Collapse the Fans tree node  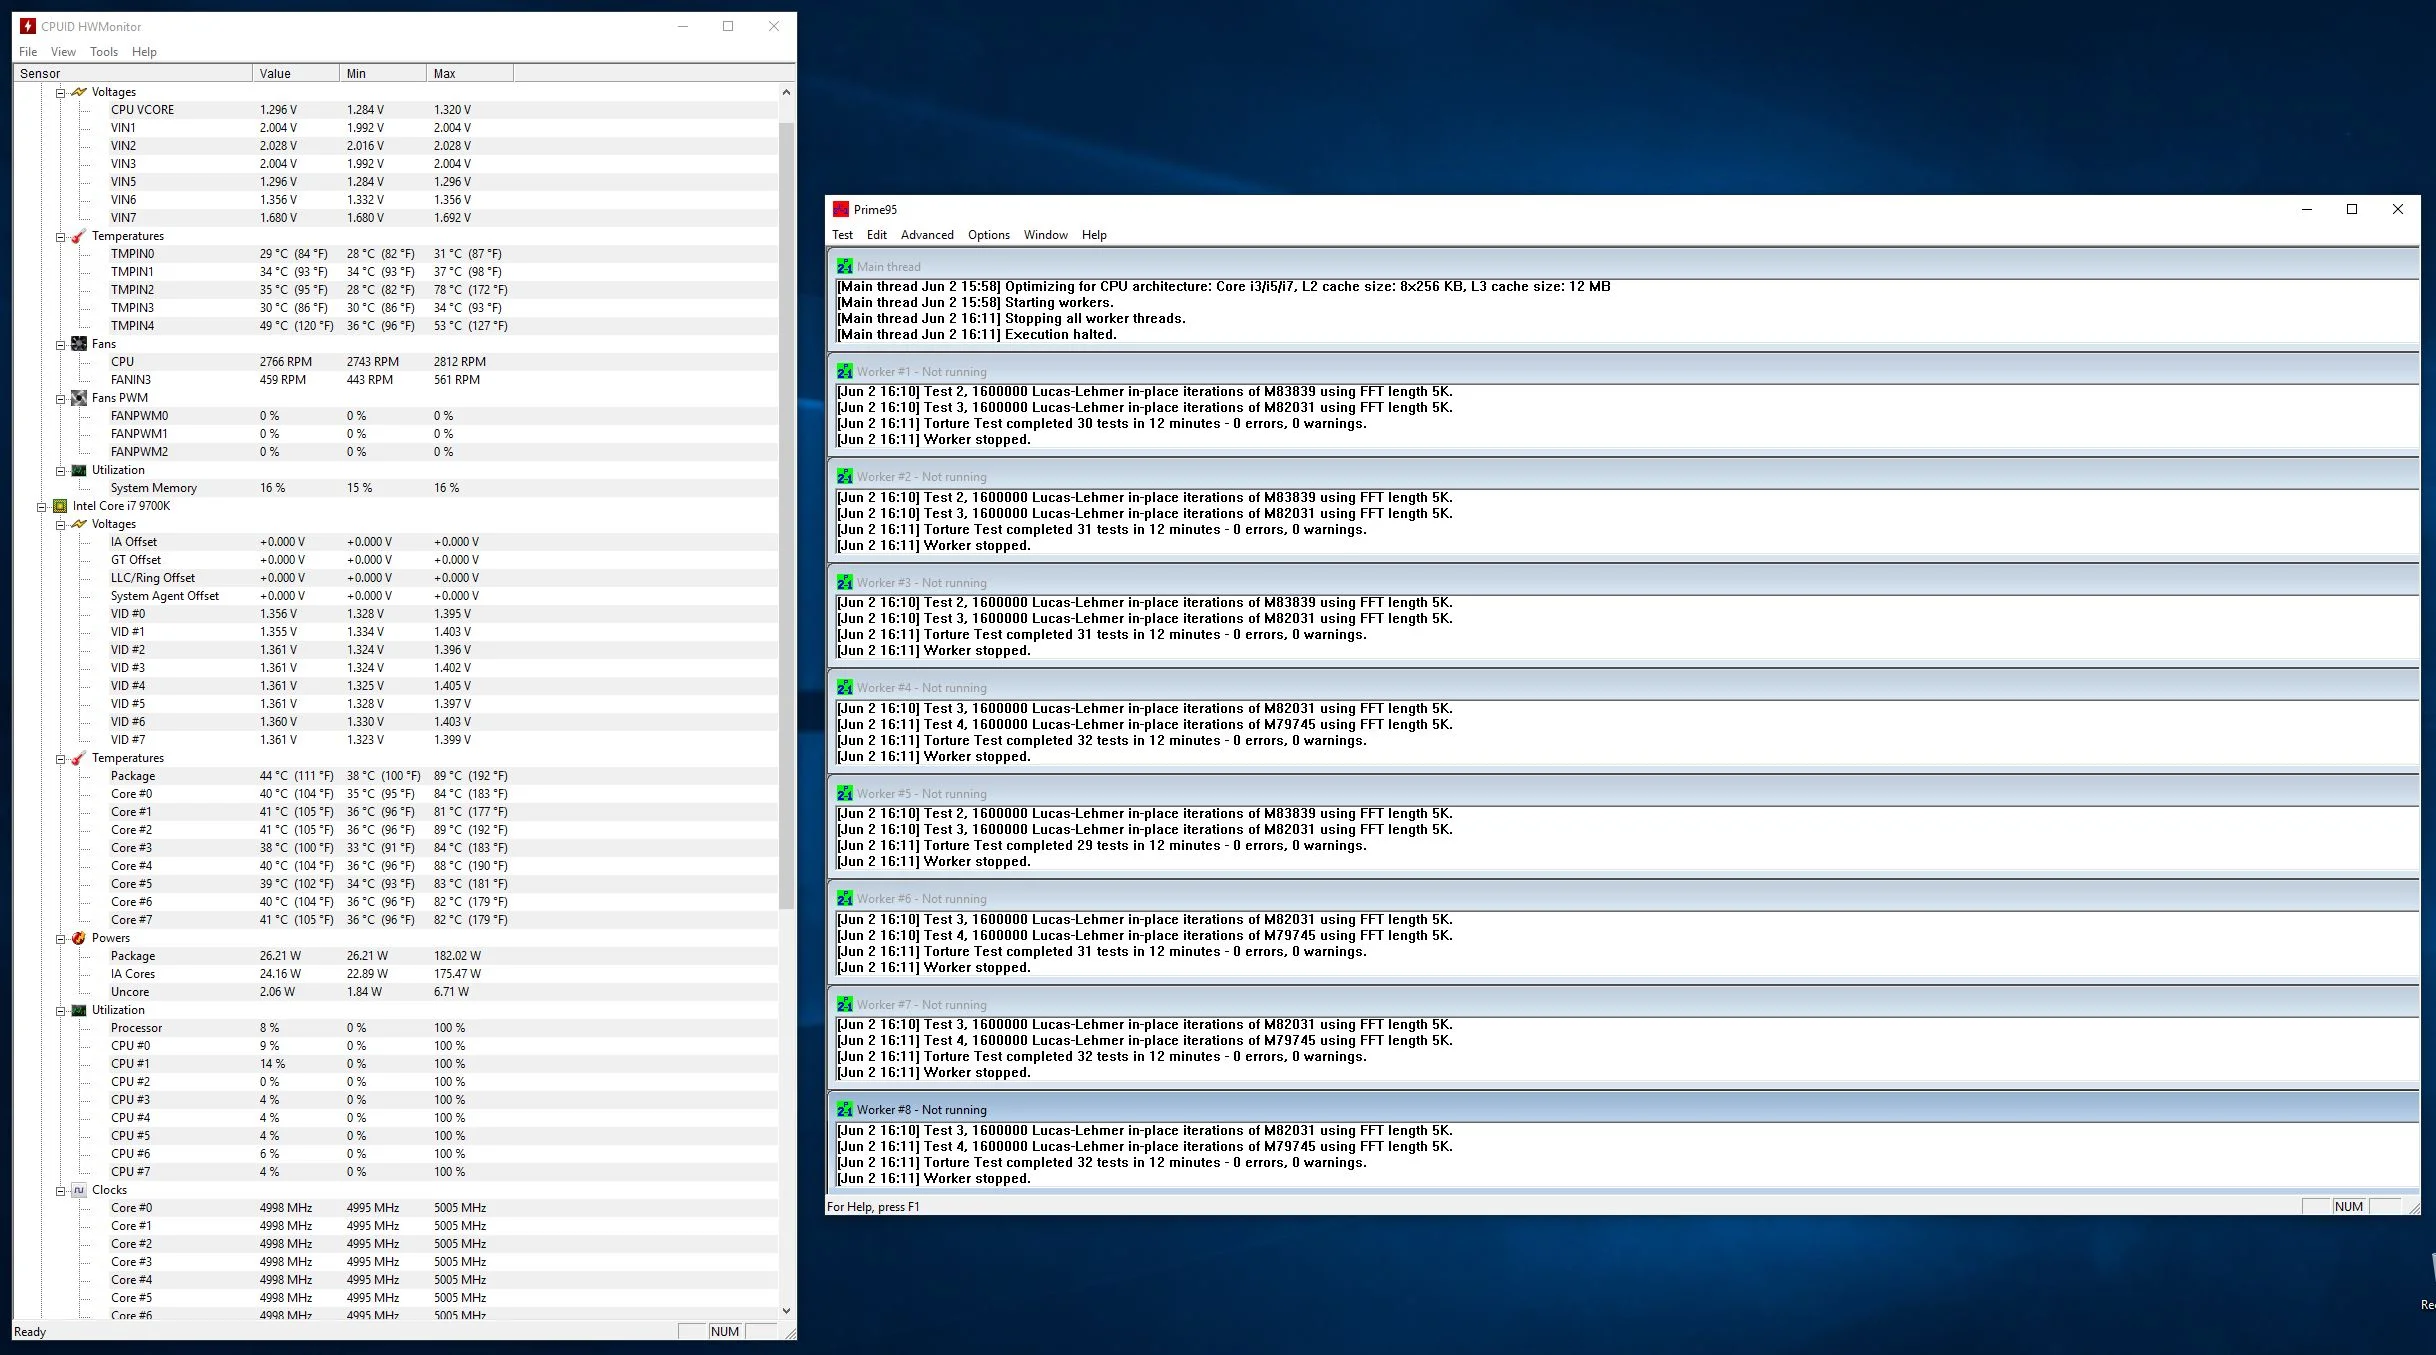click(60, 344)
